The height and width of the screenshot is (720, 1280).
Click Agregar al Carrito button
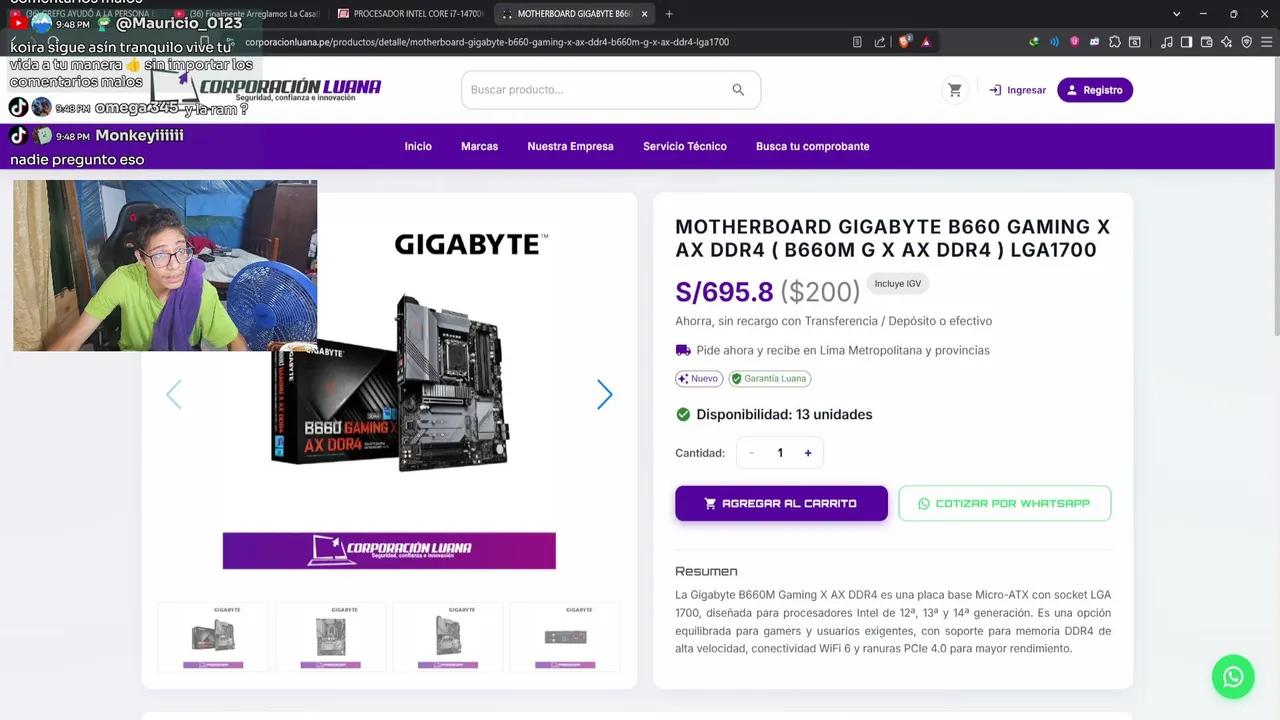(x=781, y=503)
